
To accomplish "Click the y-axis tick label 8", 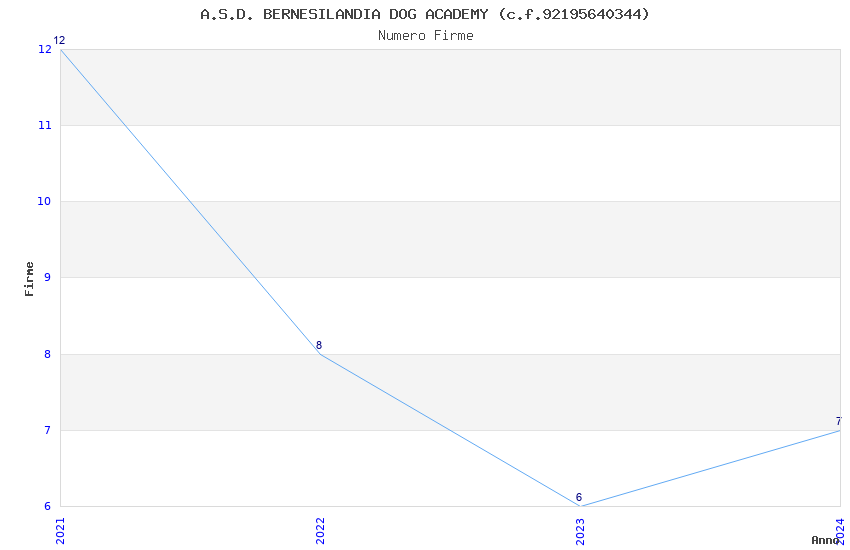I will click(48, 354).
